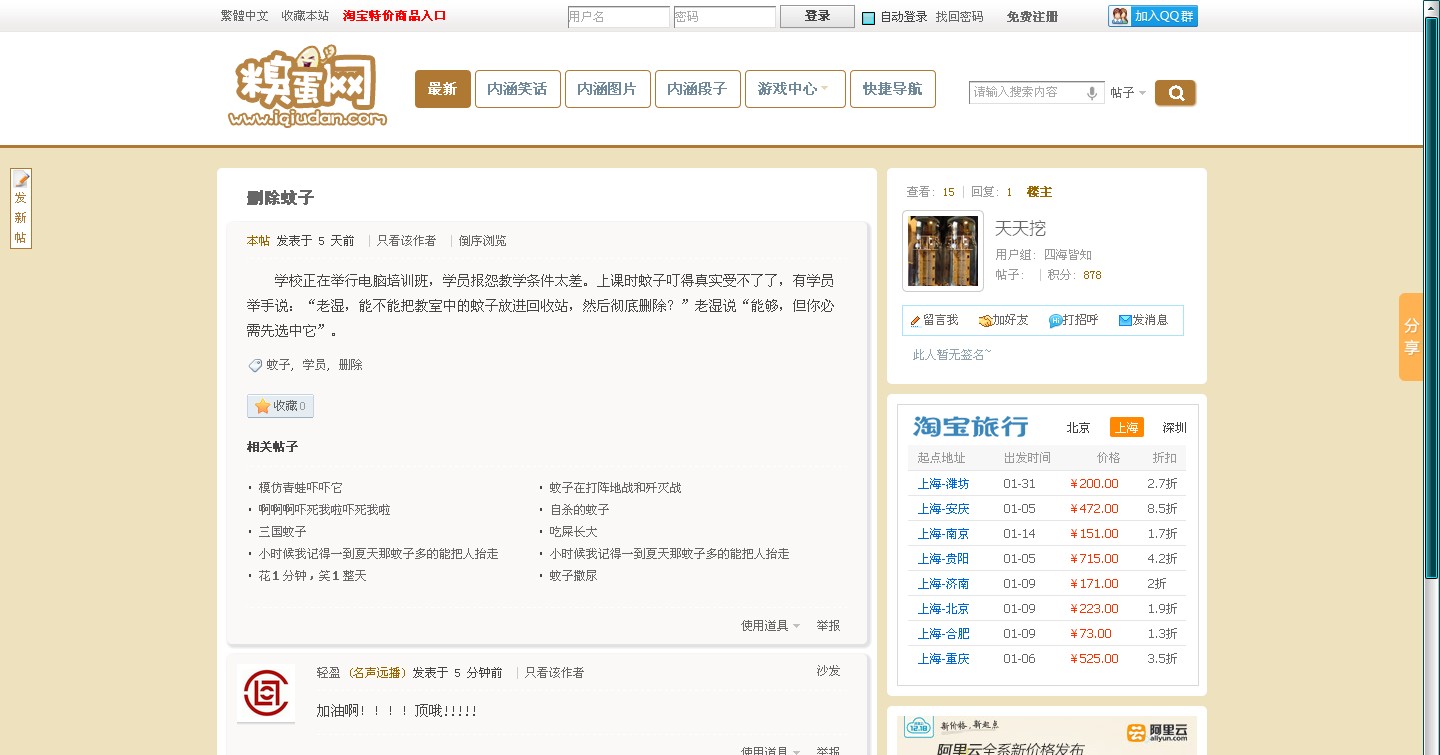Screen dimensions: 1440x755
Task: Click the 登录 button
Action: (x=817, y=16)
